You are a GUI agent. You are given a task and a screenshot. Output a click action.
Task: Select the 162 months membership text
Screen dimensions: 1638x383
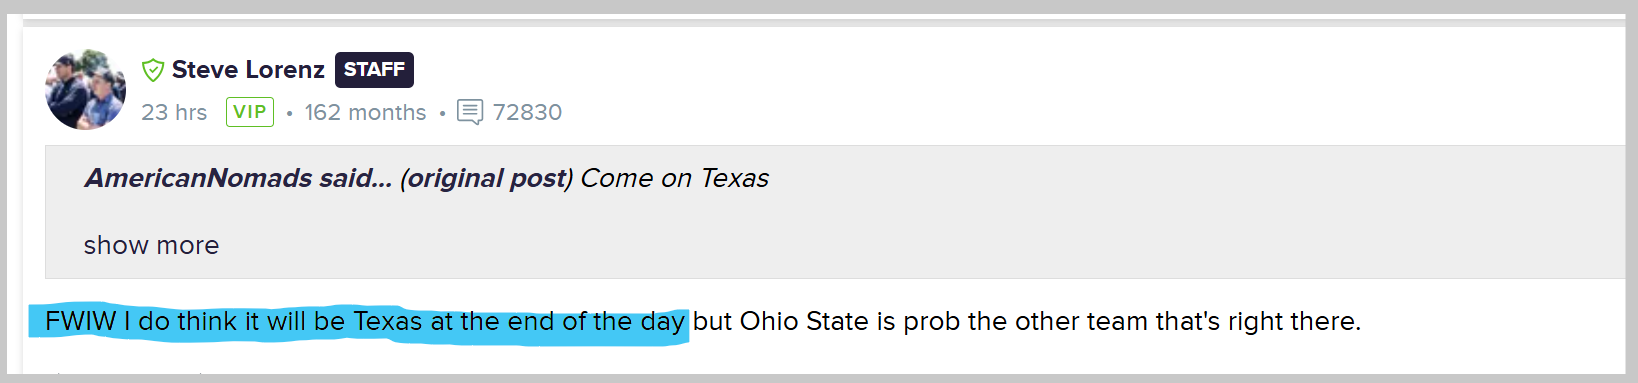pos(365,112)
